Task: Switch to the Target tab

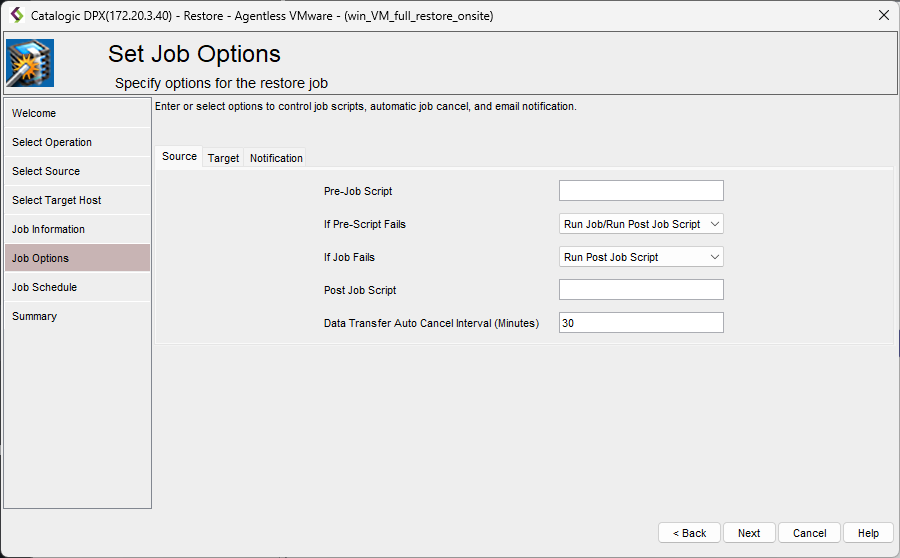Action: pos(223,158)
